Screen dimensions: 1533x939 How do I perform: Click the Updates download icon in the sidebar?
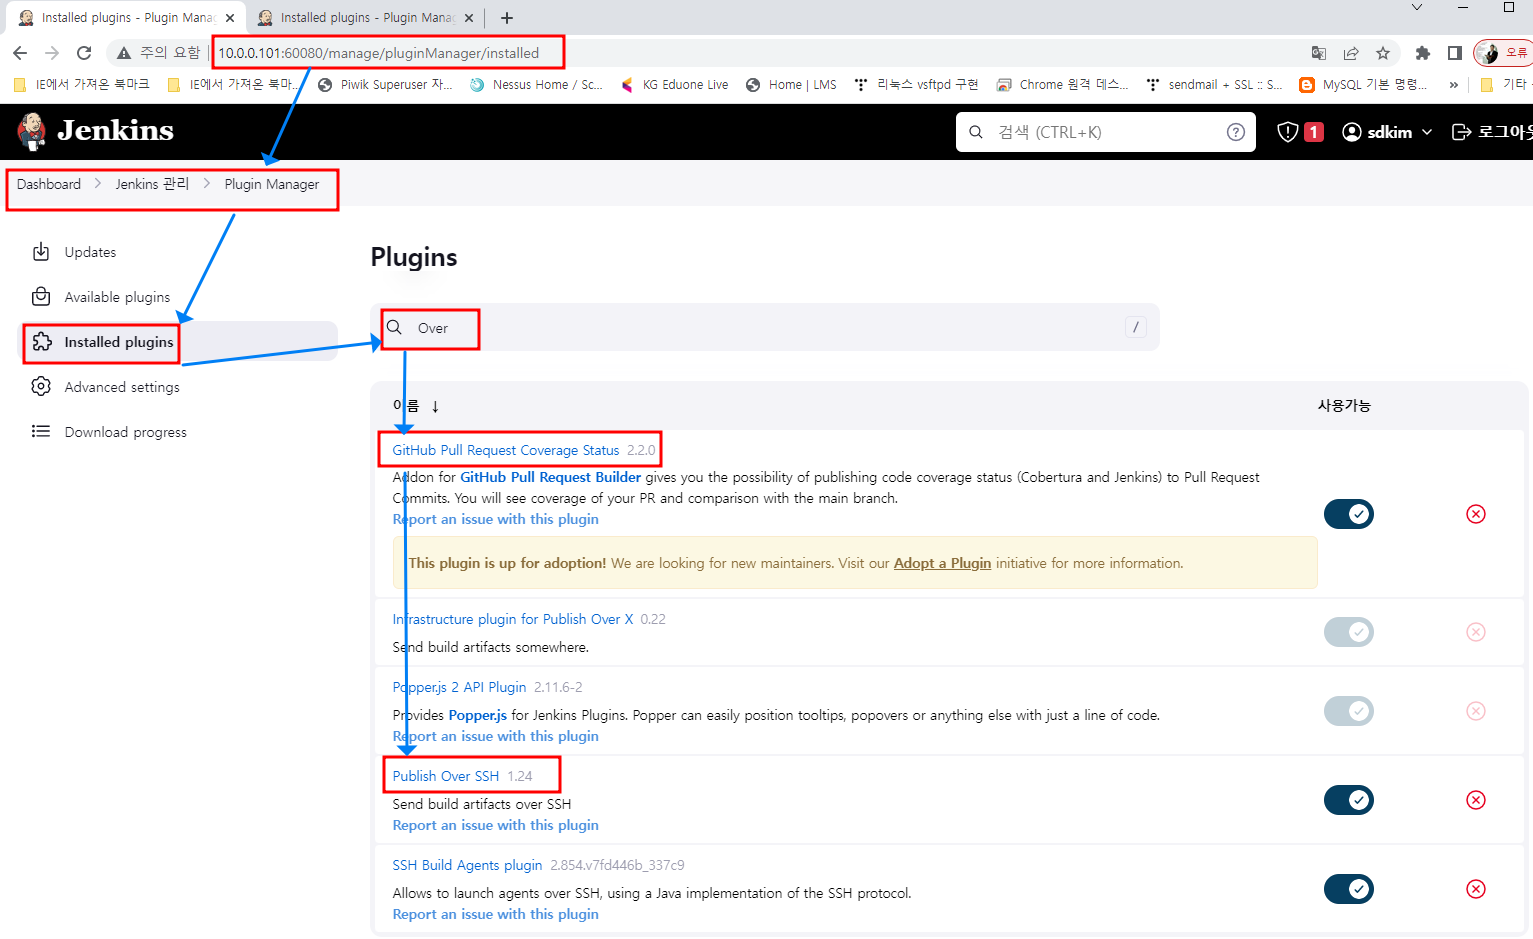(x=41, y=252)
